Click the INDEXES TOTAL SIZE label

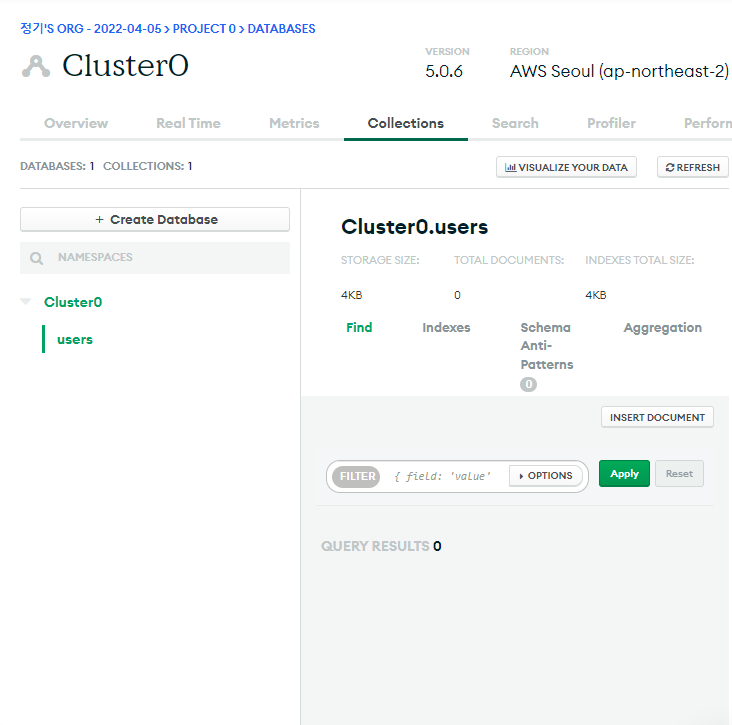[640, 260]
